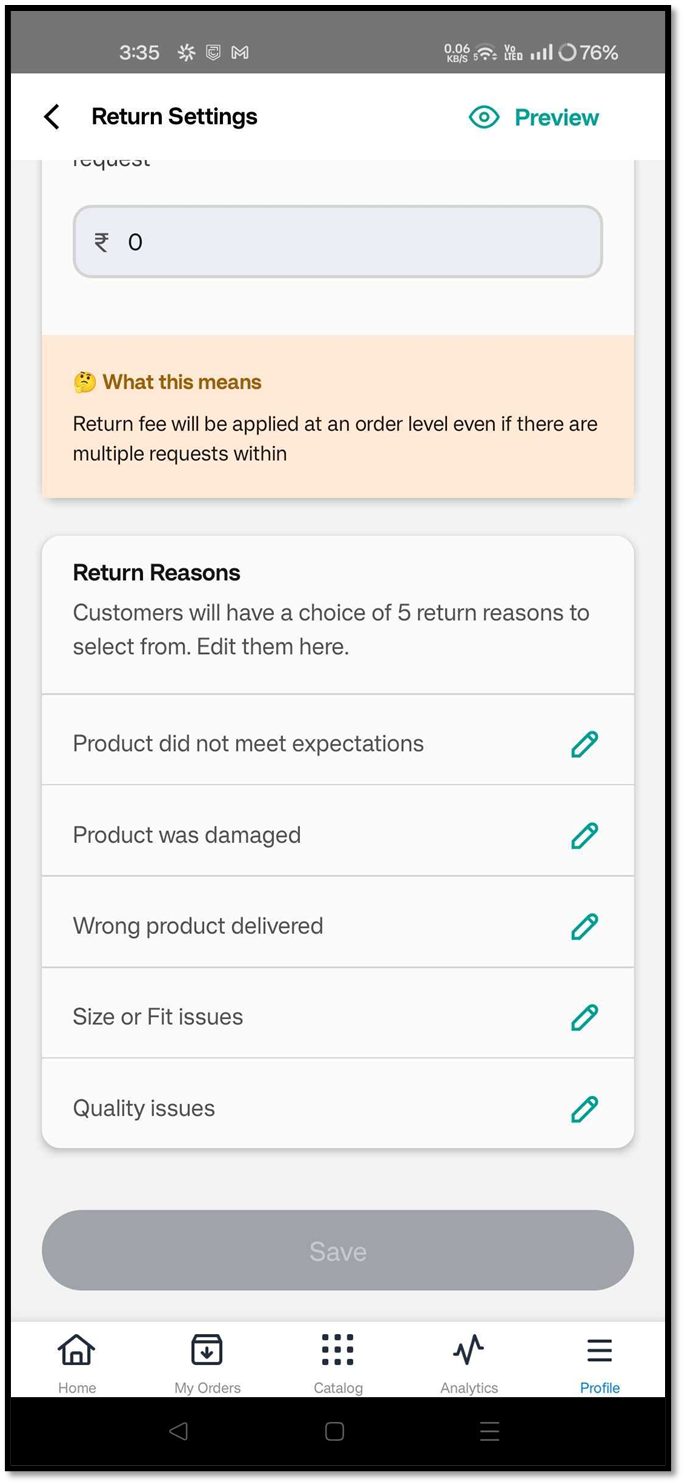Screen dimensions: 684x1484
Task: Edit 'Size or Fit issues' pencil icon
Action: 584,1017
